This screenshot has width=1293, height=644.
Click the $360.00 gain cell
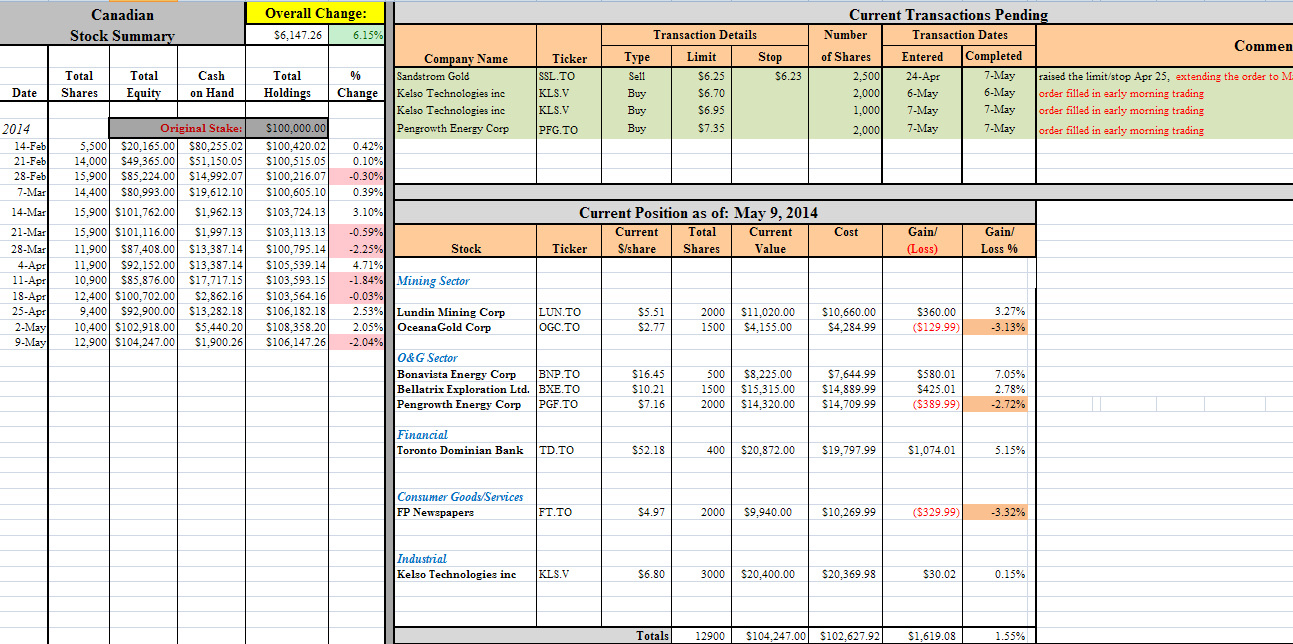coord(922,313)
